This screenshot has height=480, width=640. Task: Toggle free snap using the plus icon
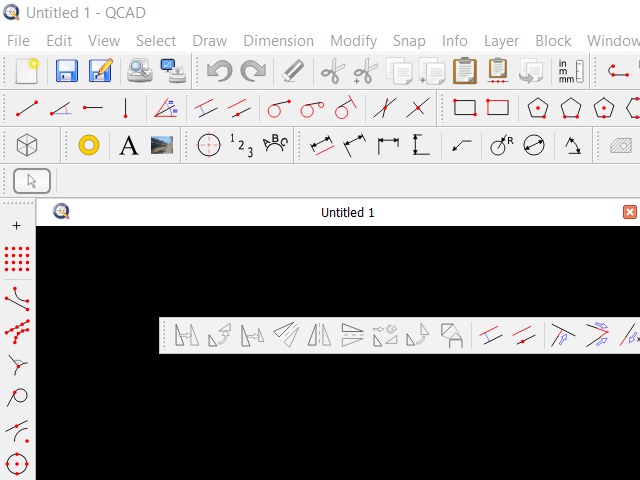coord(17,226)
